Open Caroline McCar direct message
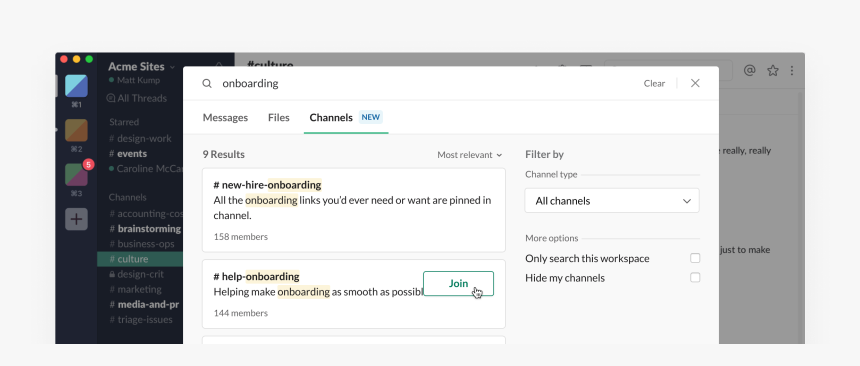 (146, 168)
